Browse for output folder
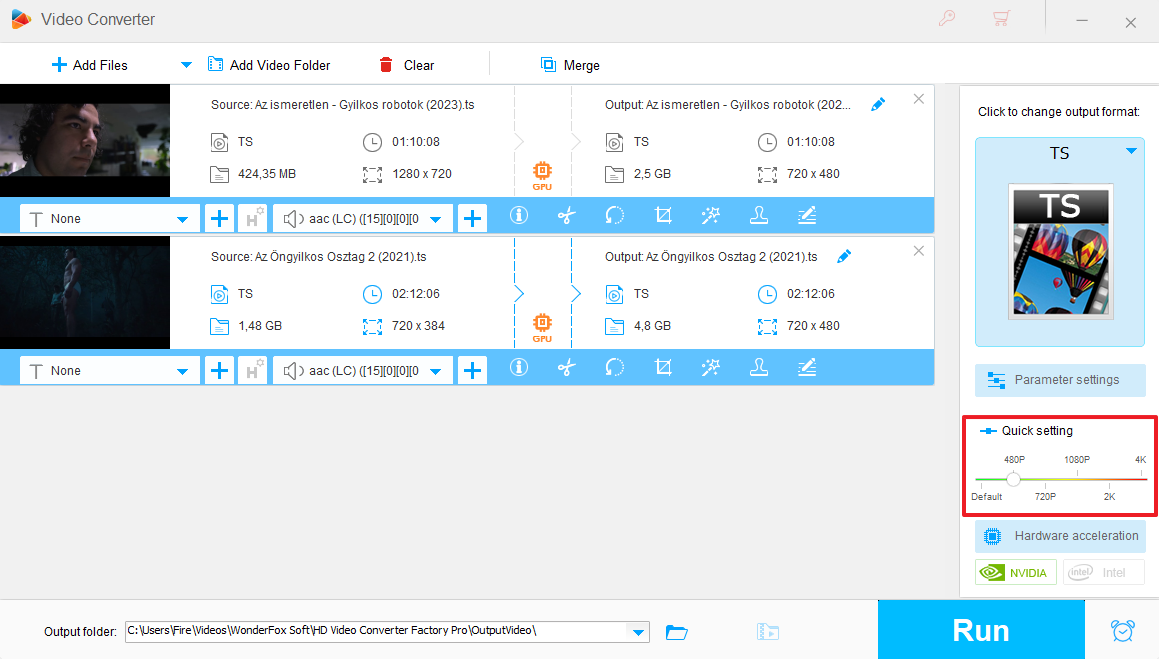Image resolution: width=1159 pixels, height=659 pixels. click(676, 632)
